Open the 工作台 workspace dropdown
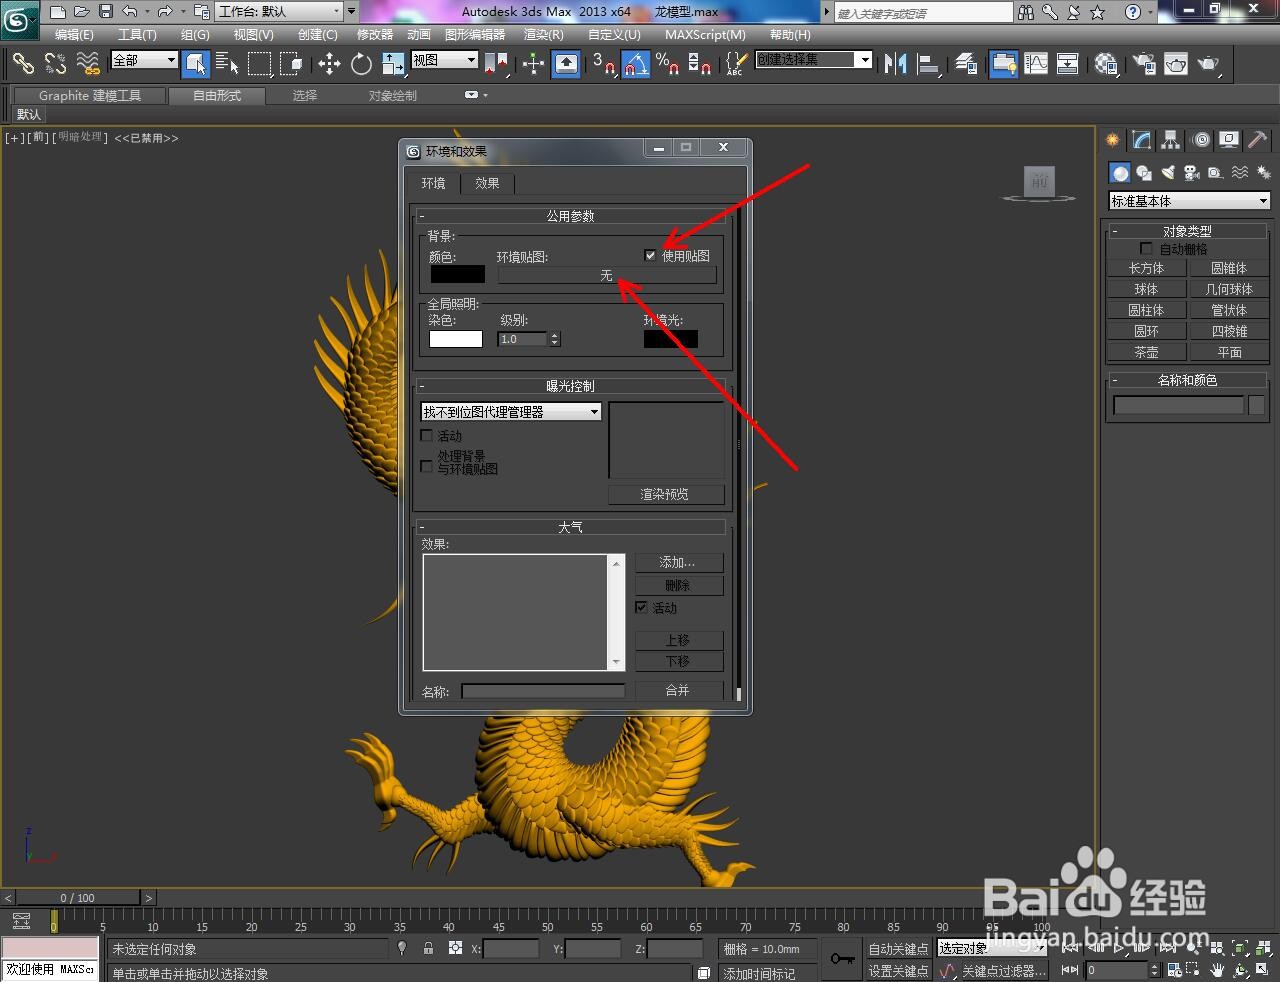Screen dimensions: 1280x982 279,12
